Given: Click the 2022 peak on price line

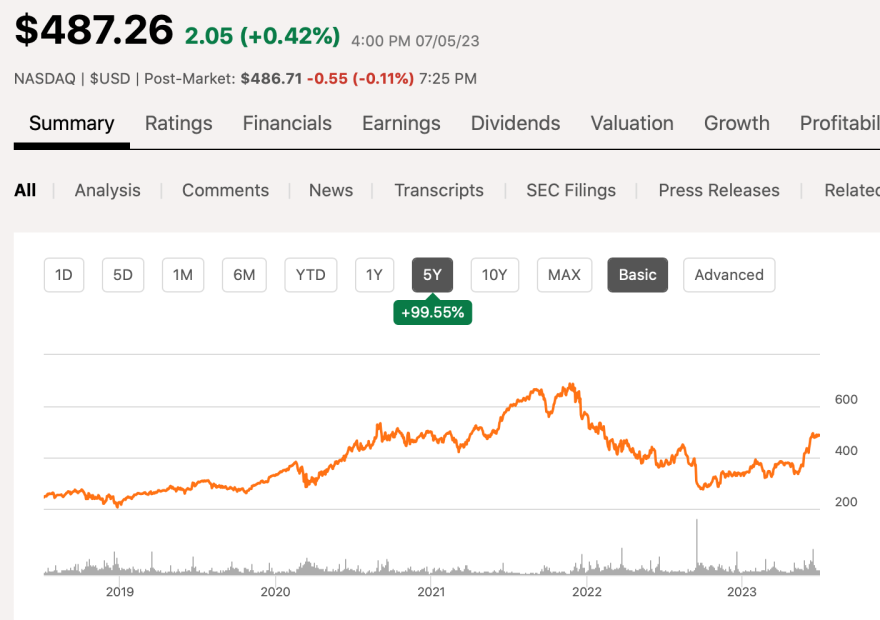Looking at the screenshot, I should pos(571,385).
